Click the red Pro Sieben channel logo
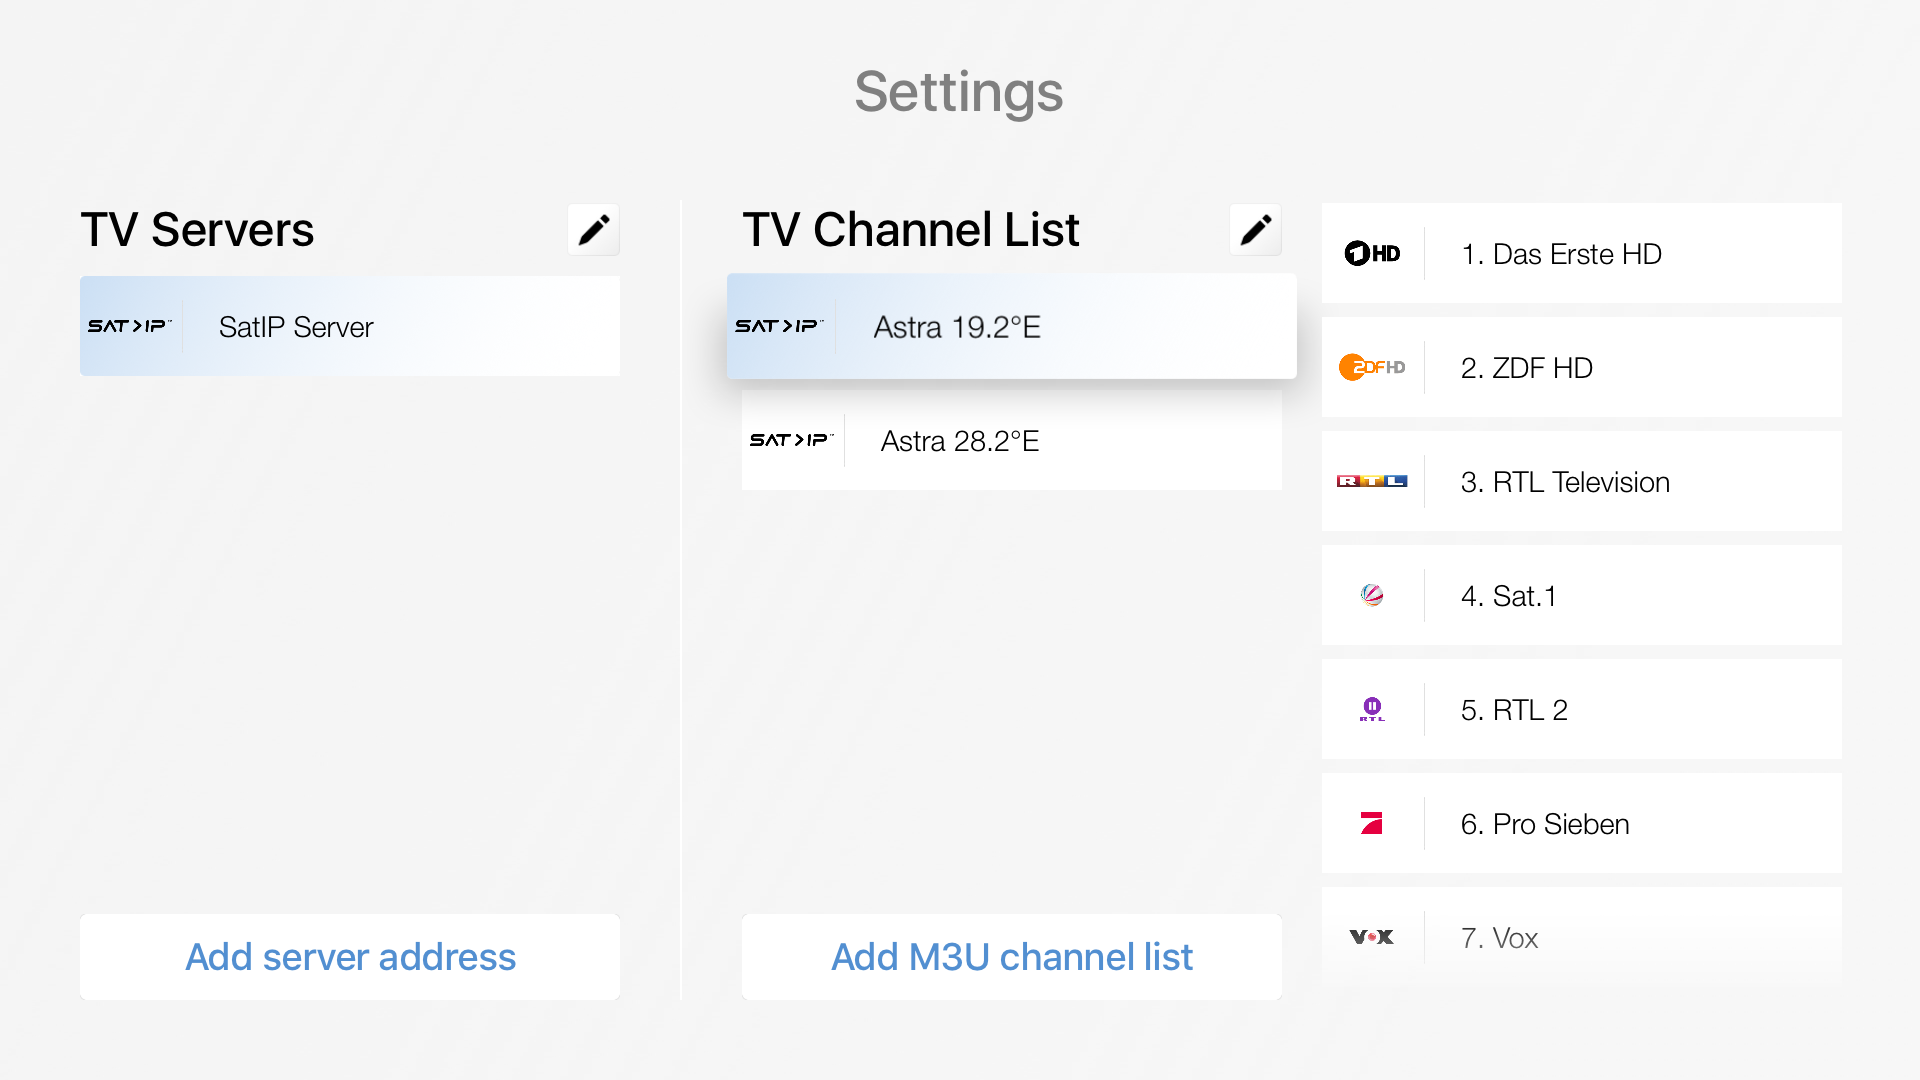1920x1080 pixels. [1372, 824]
